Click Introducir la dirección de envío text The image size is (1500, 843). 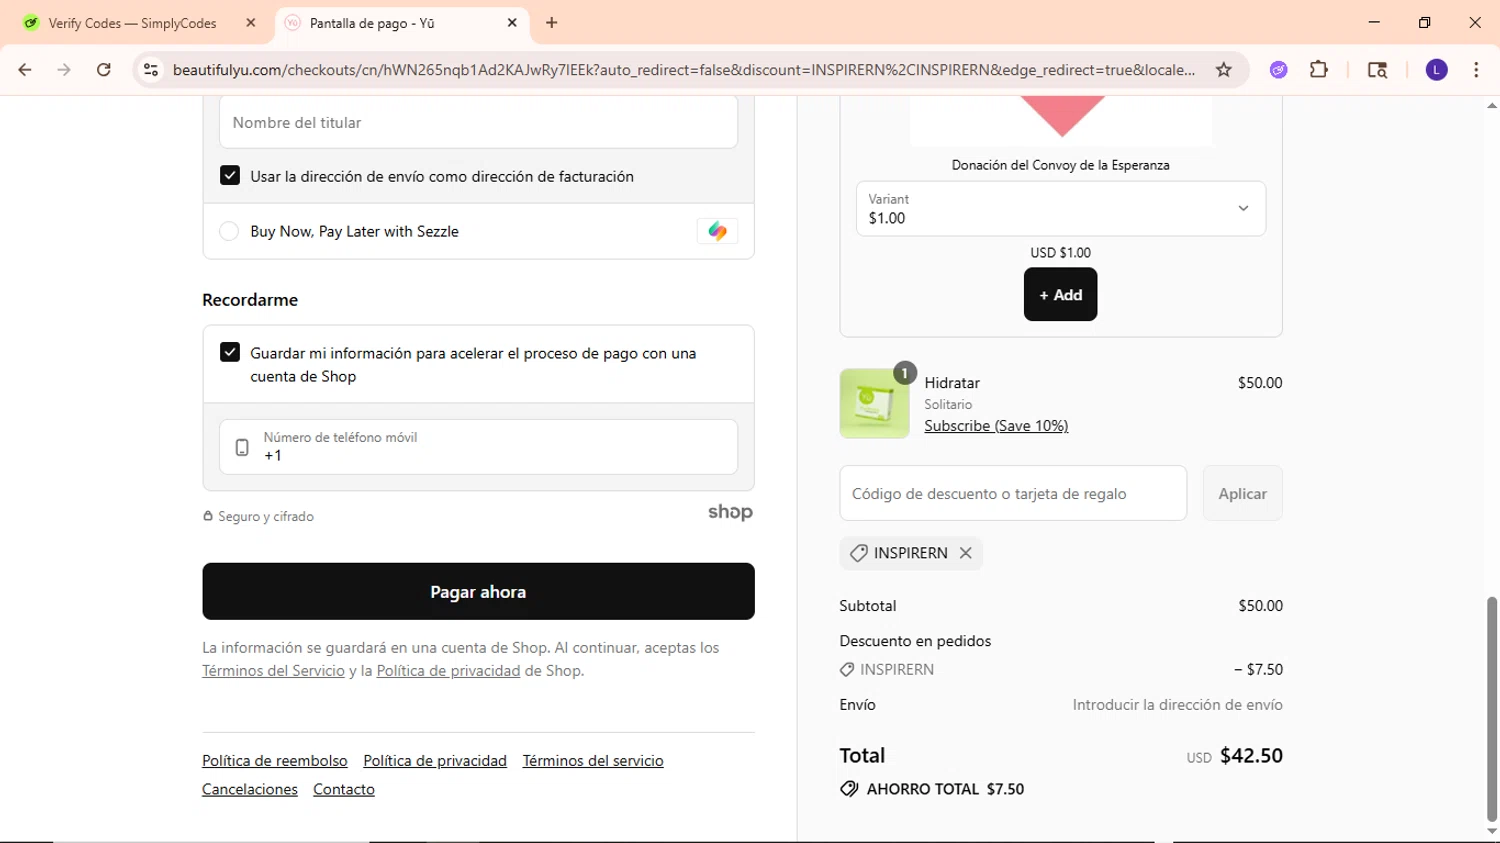[x=1178, y=705]
